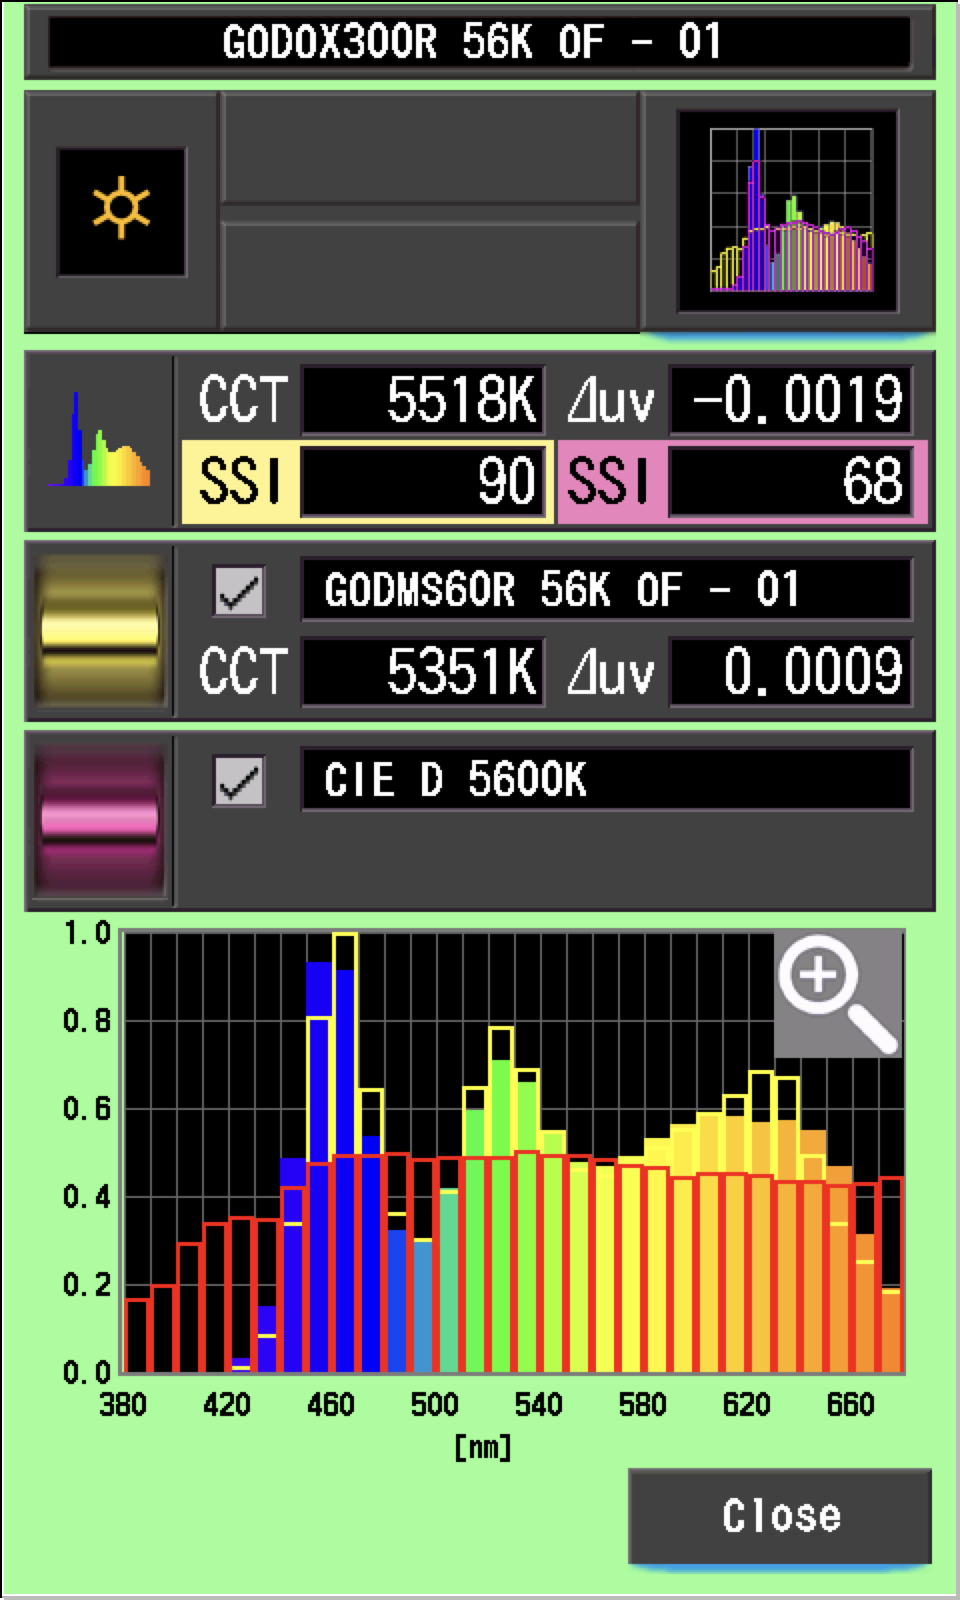Click the Close button
The image size is (960, 1600).
point(780,1515)
